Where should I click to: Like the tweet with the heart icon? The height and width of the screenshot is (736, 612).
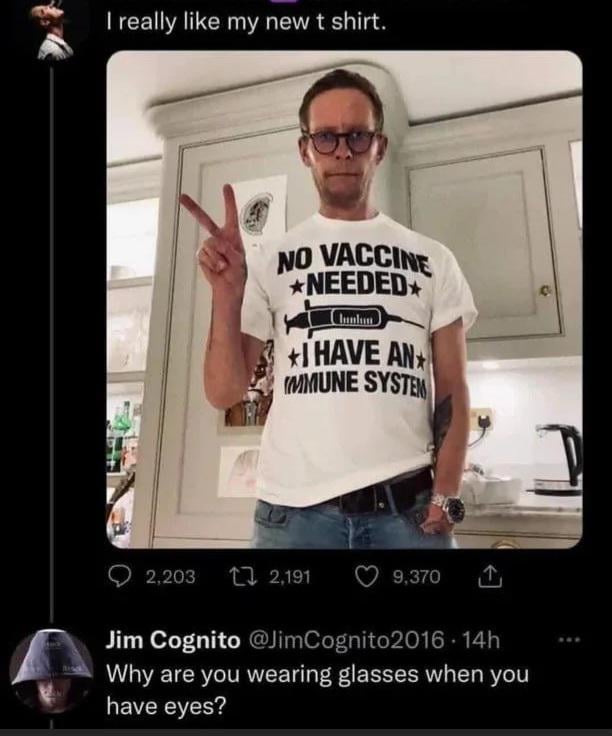(368, 577)
